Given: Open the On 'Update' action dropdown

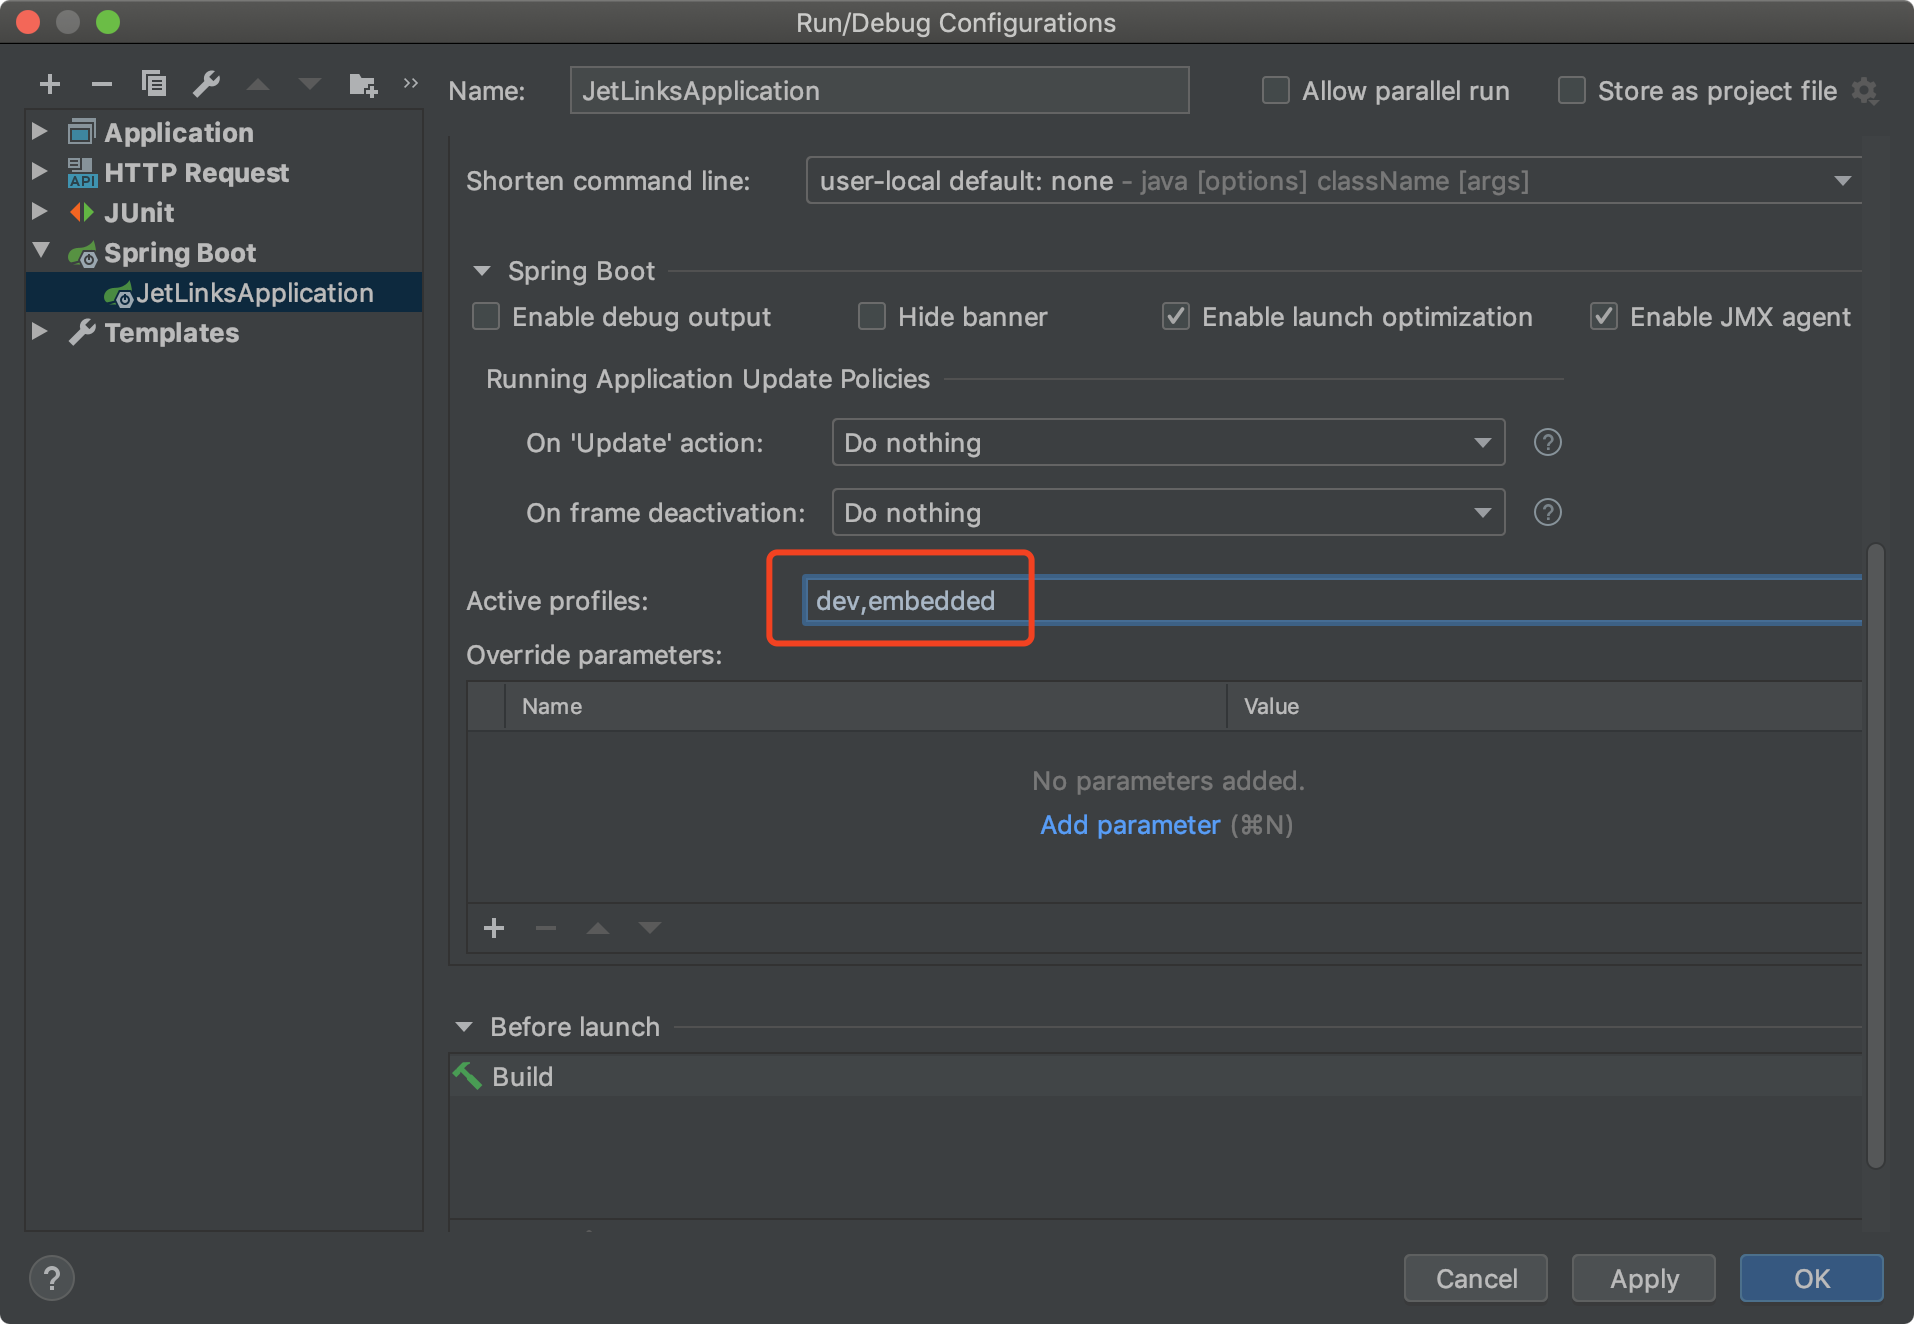Looking at the screenshot, I should tap(1168, 442).
